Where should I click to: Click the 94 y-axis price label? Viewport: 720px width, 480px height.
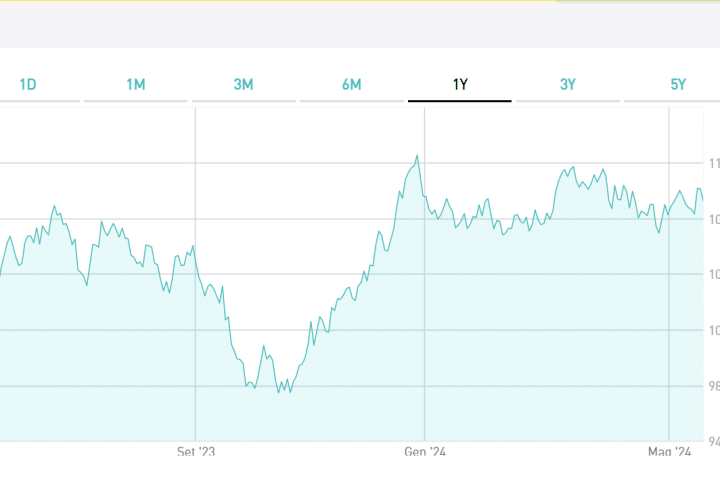click(x=712, y=441)
